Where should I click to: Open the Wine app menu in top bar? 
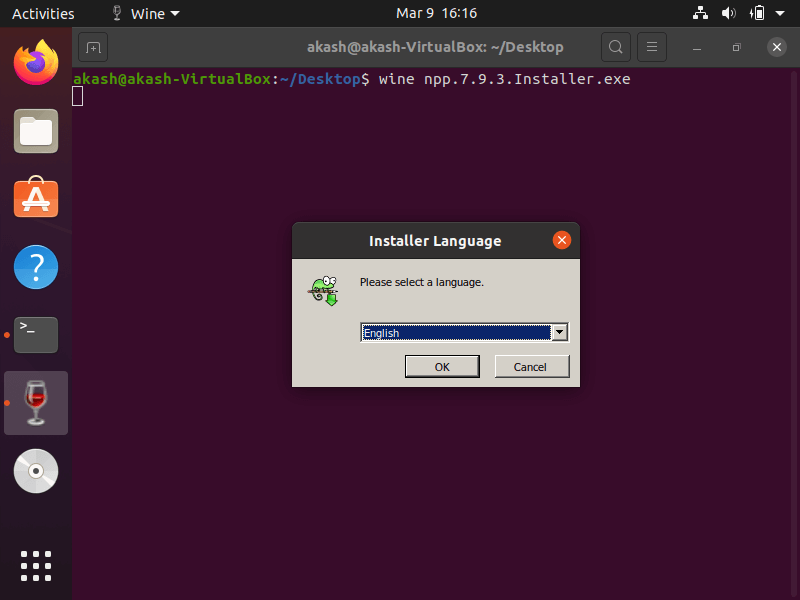tap(144, 13)
